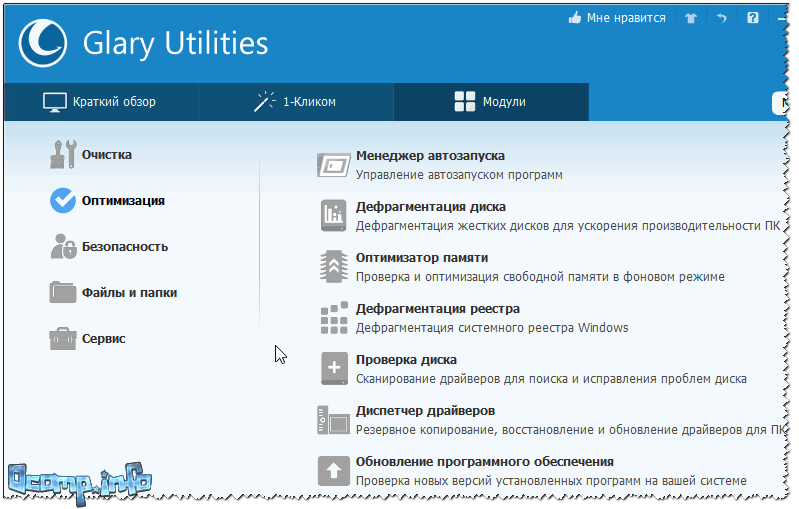Select the Файлы и папки category
The image size is (799, 509).
pyautogui.click(x=129, y=293)
